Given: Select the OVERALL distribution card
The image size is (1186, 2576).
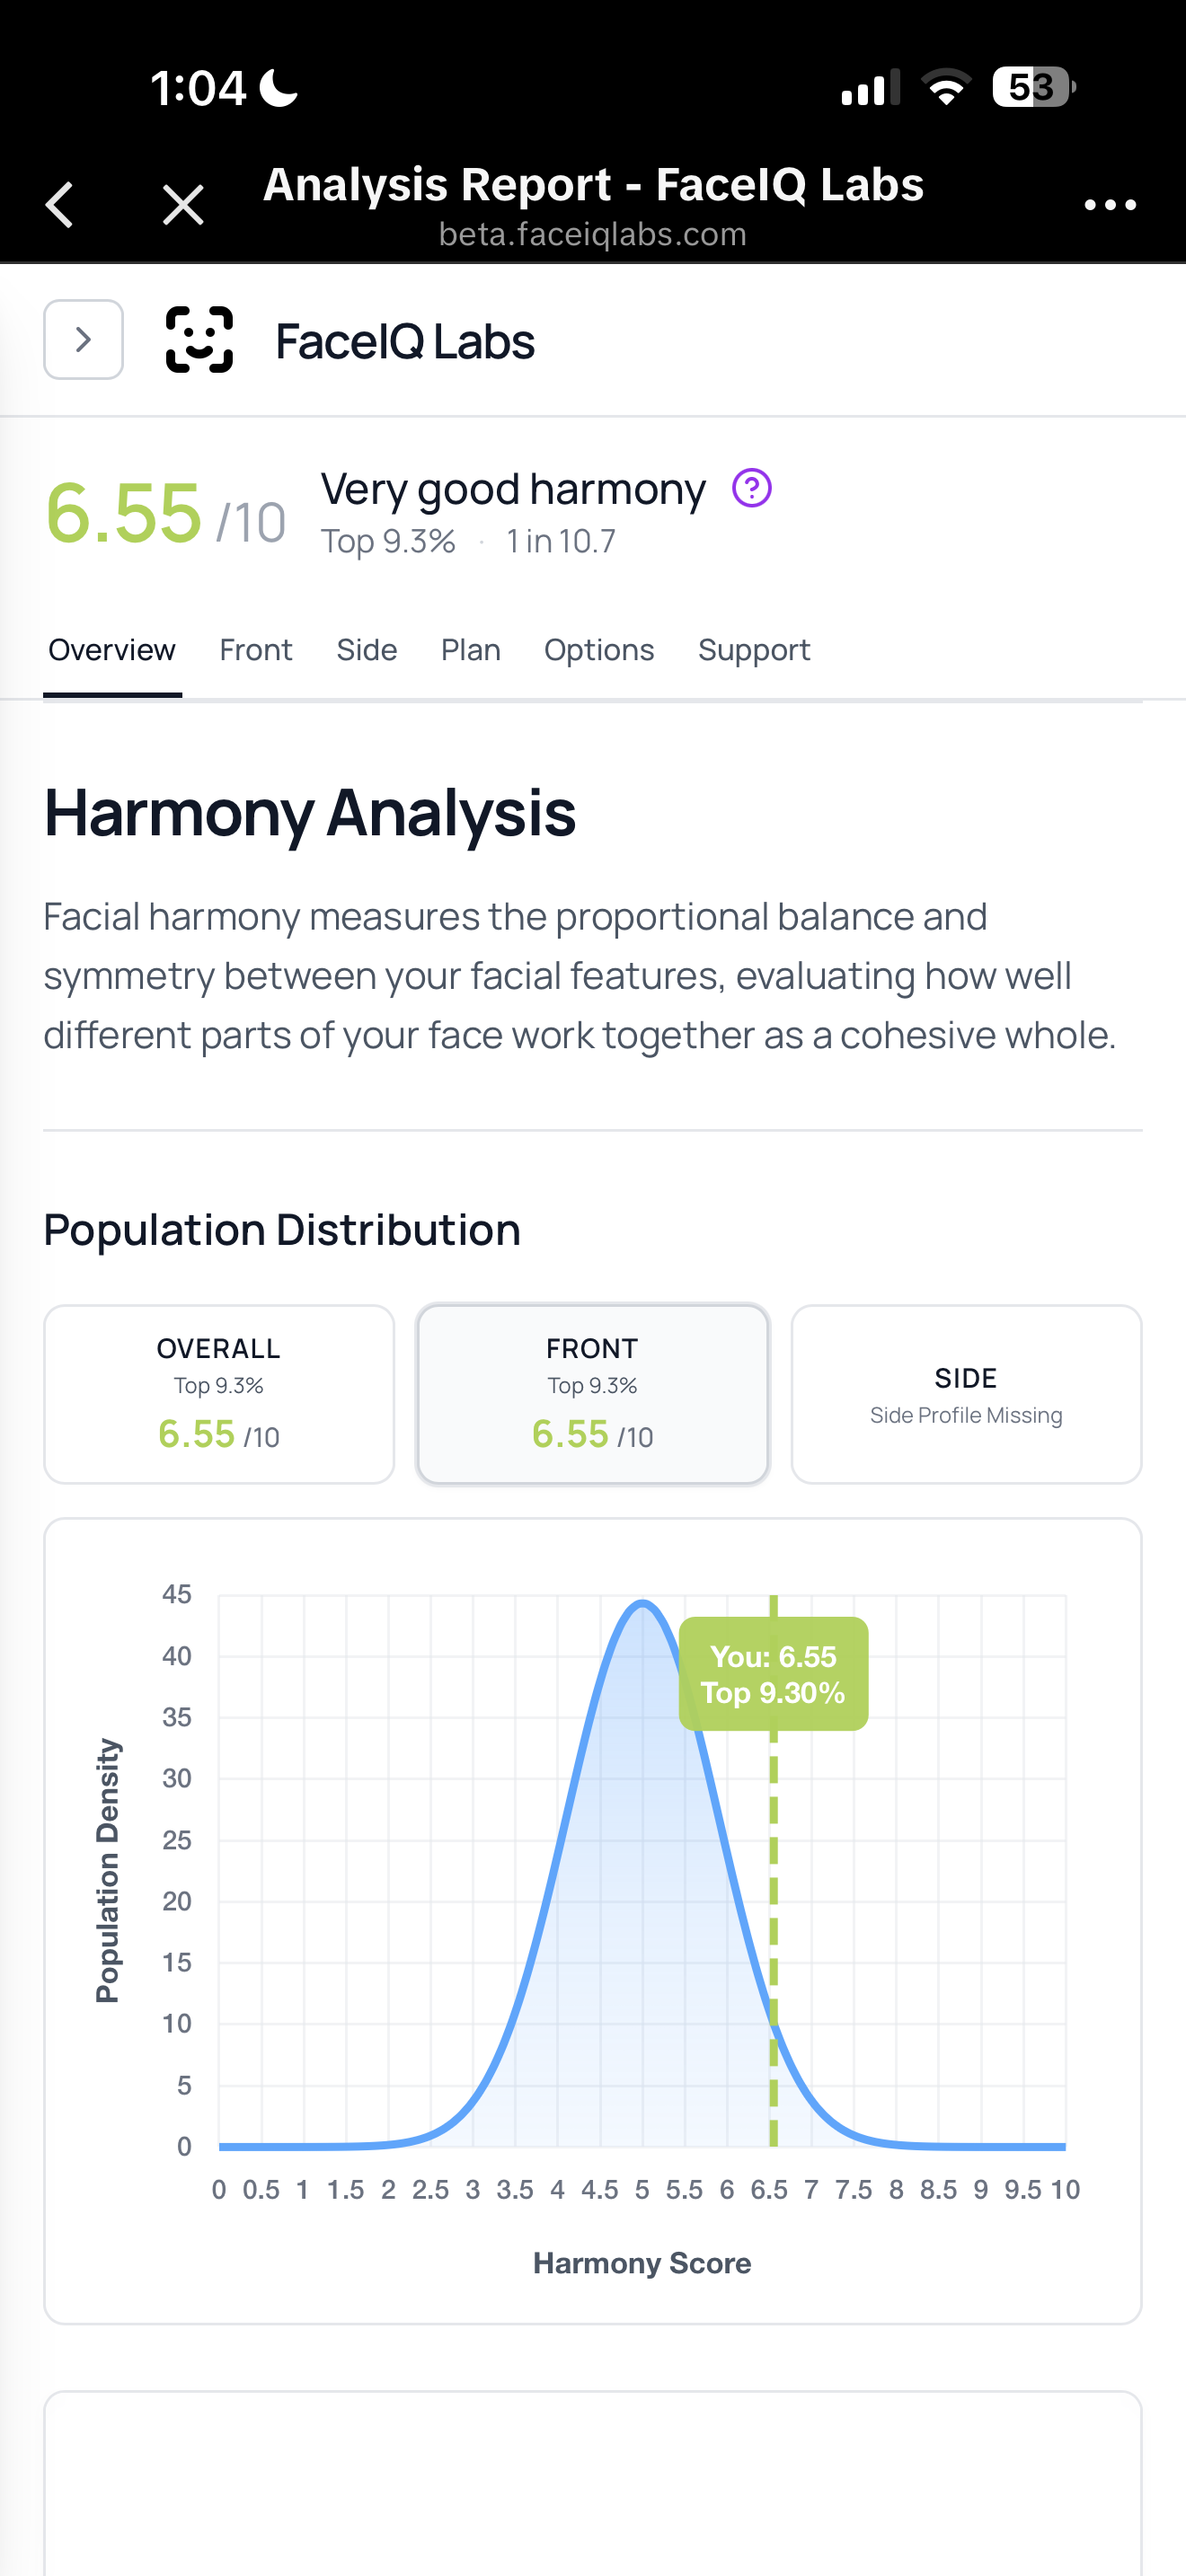Looking at the screenshot, I should 219,1394.
